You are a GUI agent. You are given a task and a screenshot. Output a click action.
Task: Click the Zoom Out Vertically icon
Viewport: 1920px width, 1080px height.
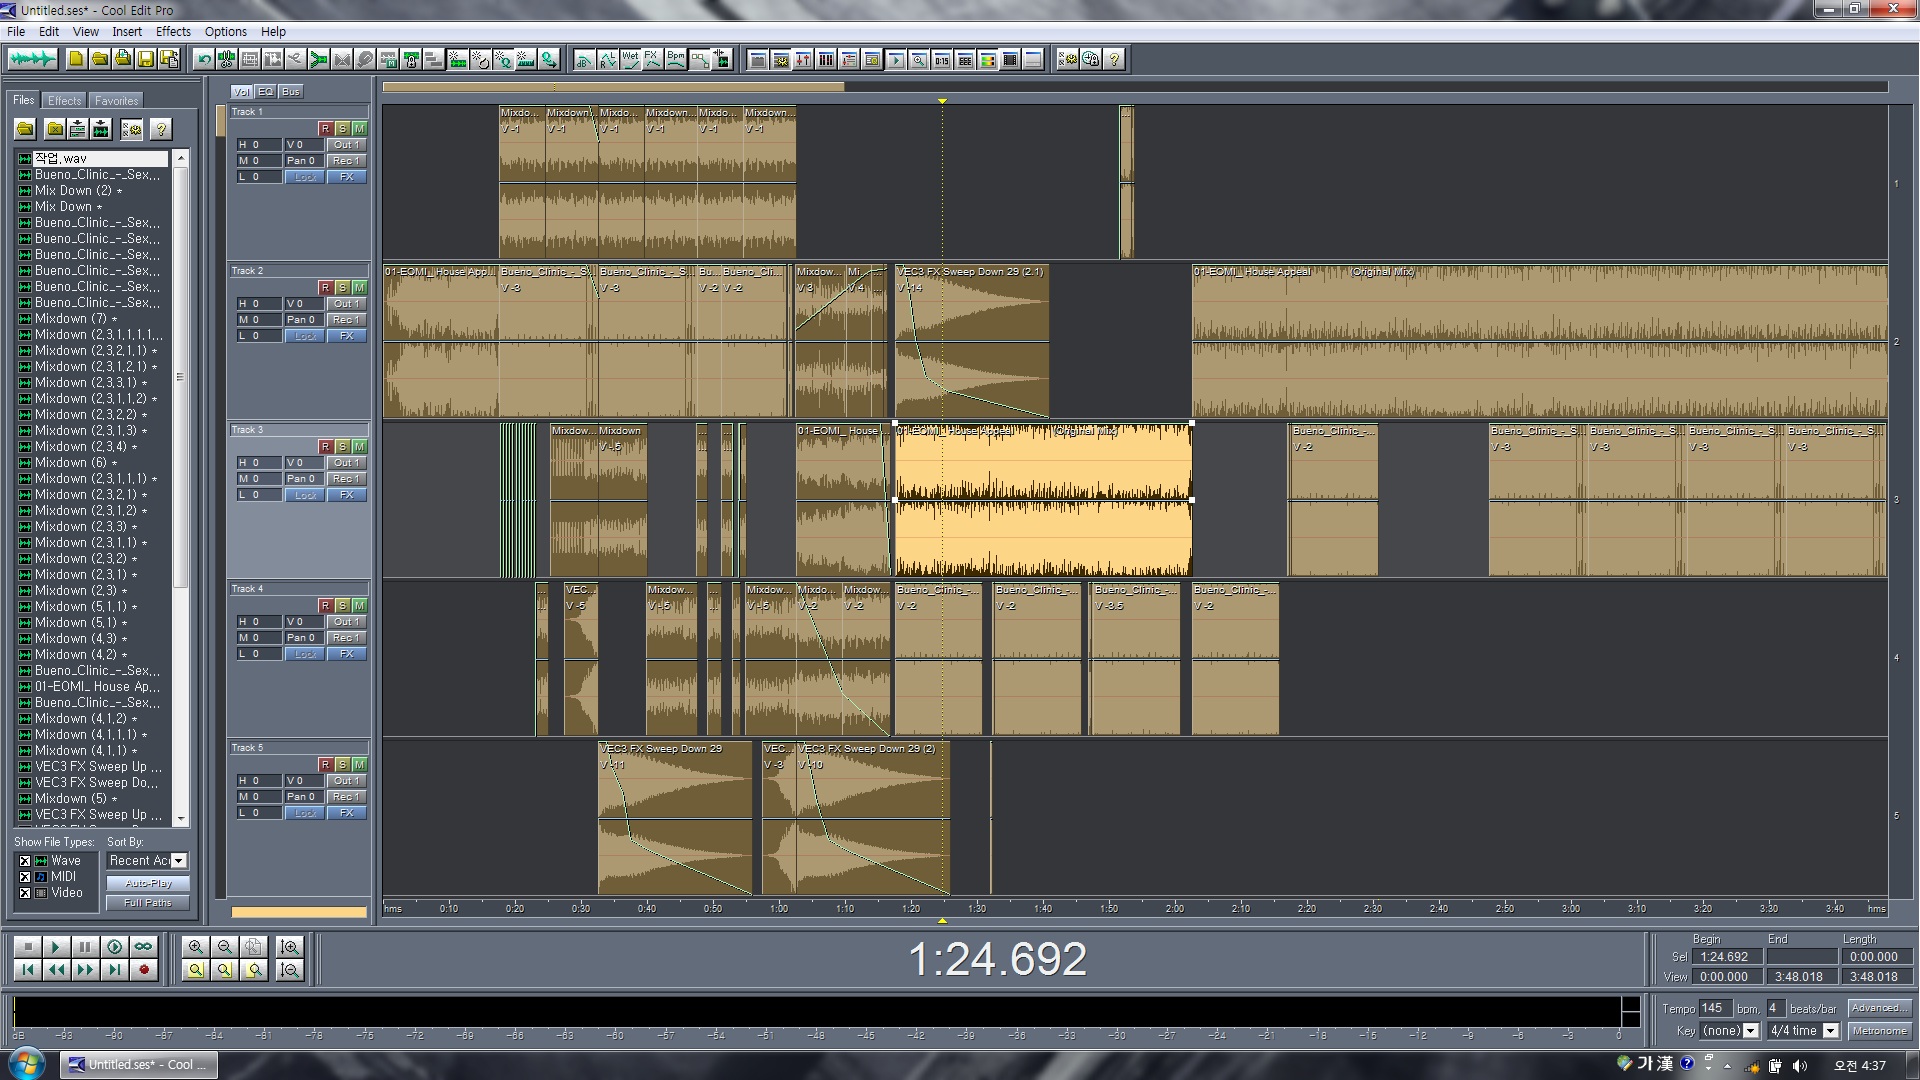pos(290,969)
